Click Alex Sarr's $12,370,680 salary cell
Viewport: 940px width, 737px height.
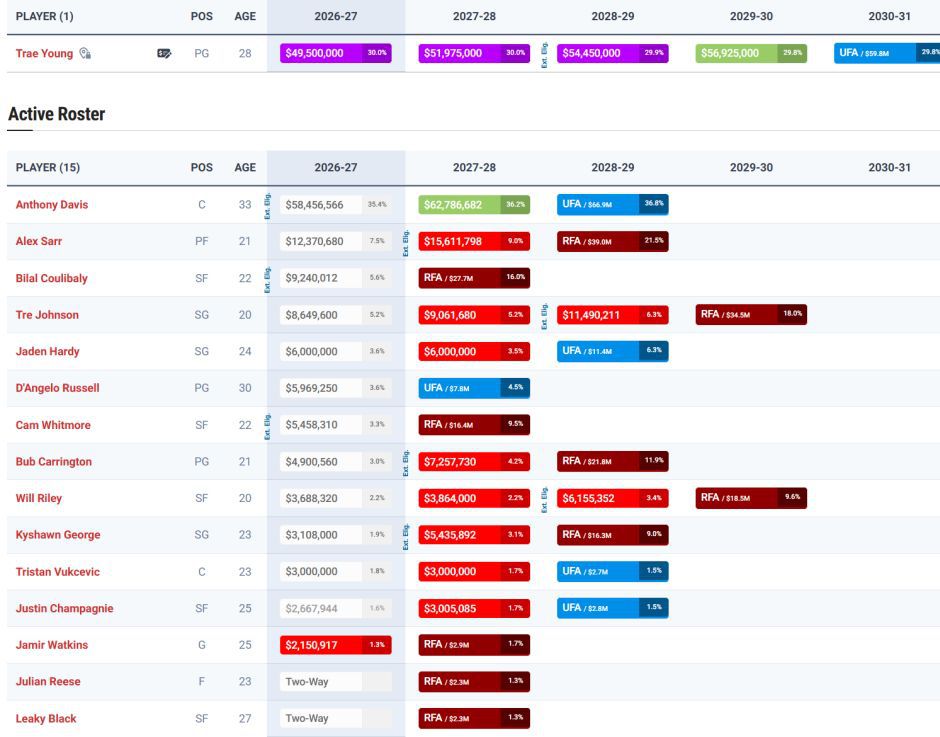click(x=336, y=241)
